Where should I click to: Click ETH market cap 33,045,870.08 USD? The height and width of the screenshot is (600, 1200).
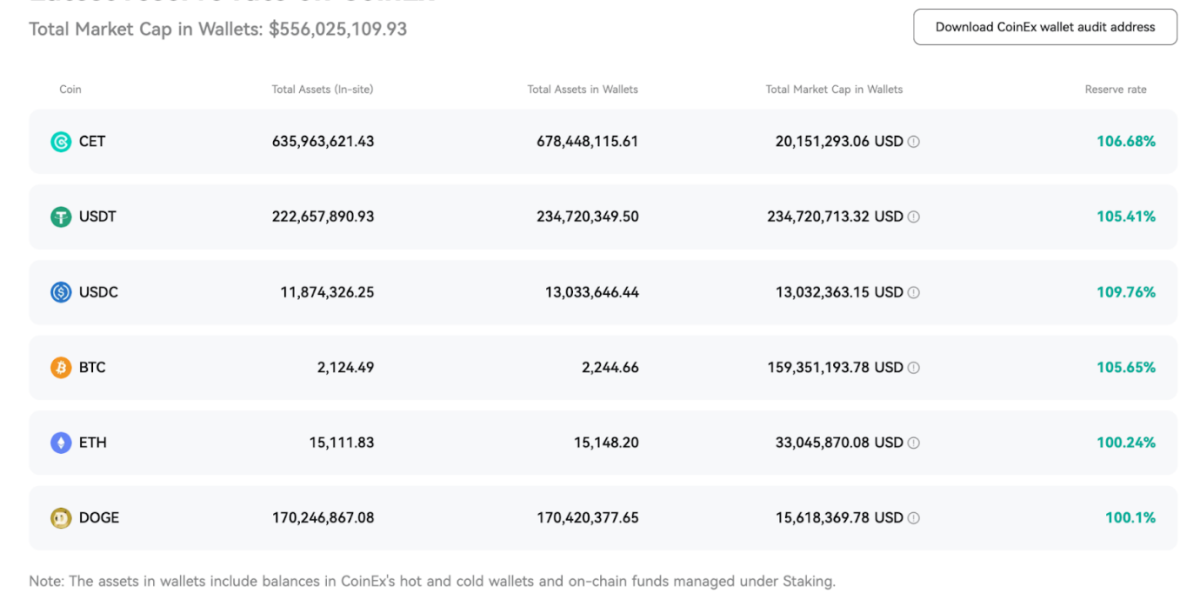839,442
